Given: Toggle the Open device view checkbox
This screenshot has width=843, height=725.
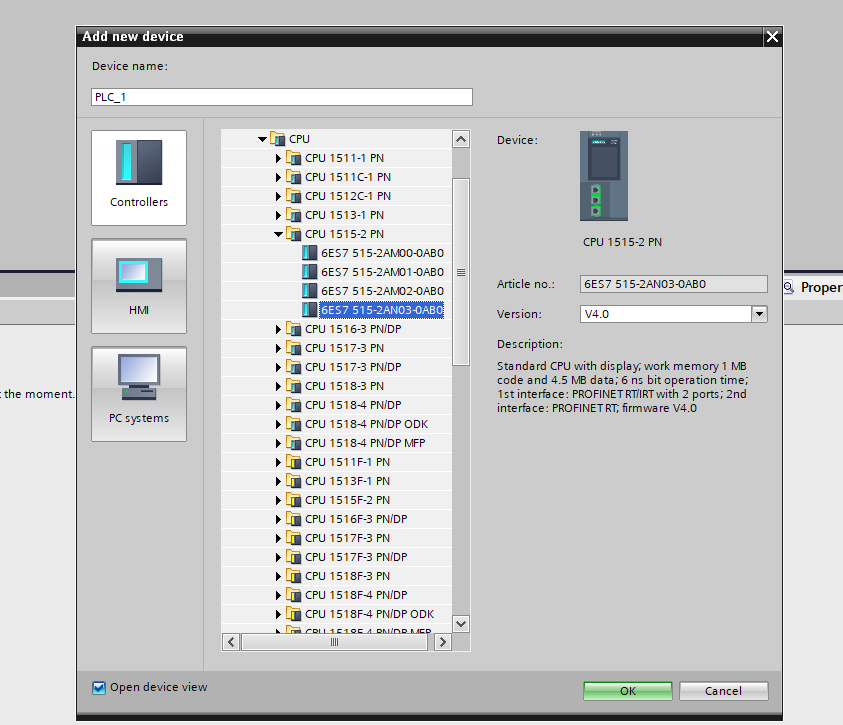Looking at the screenshot, I should (x=99, y=688).
